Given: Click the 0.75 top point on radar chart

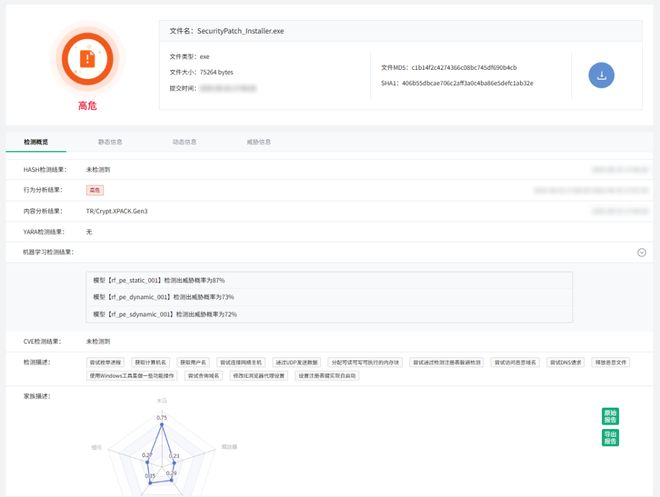Looking at the screenshot, I should point(159,424).
